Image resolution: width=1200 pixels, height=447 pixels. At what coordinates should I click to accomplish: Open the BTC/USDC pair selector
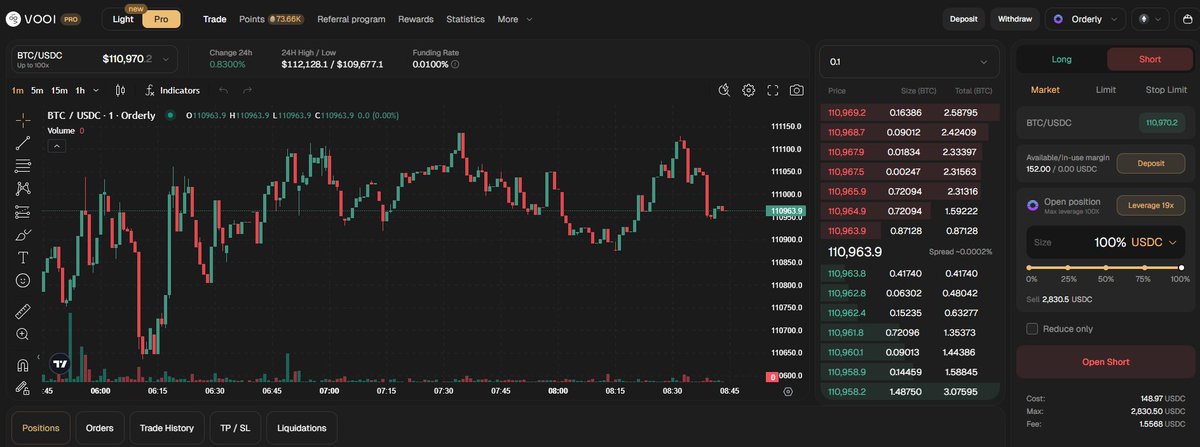[94, 60]
